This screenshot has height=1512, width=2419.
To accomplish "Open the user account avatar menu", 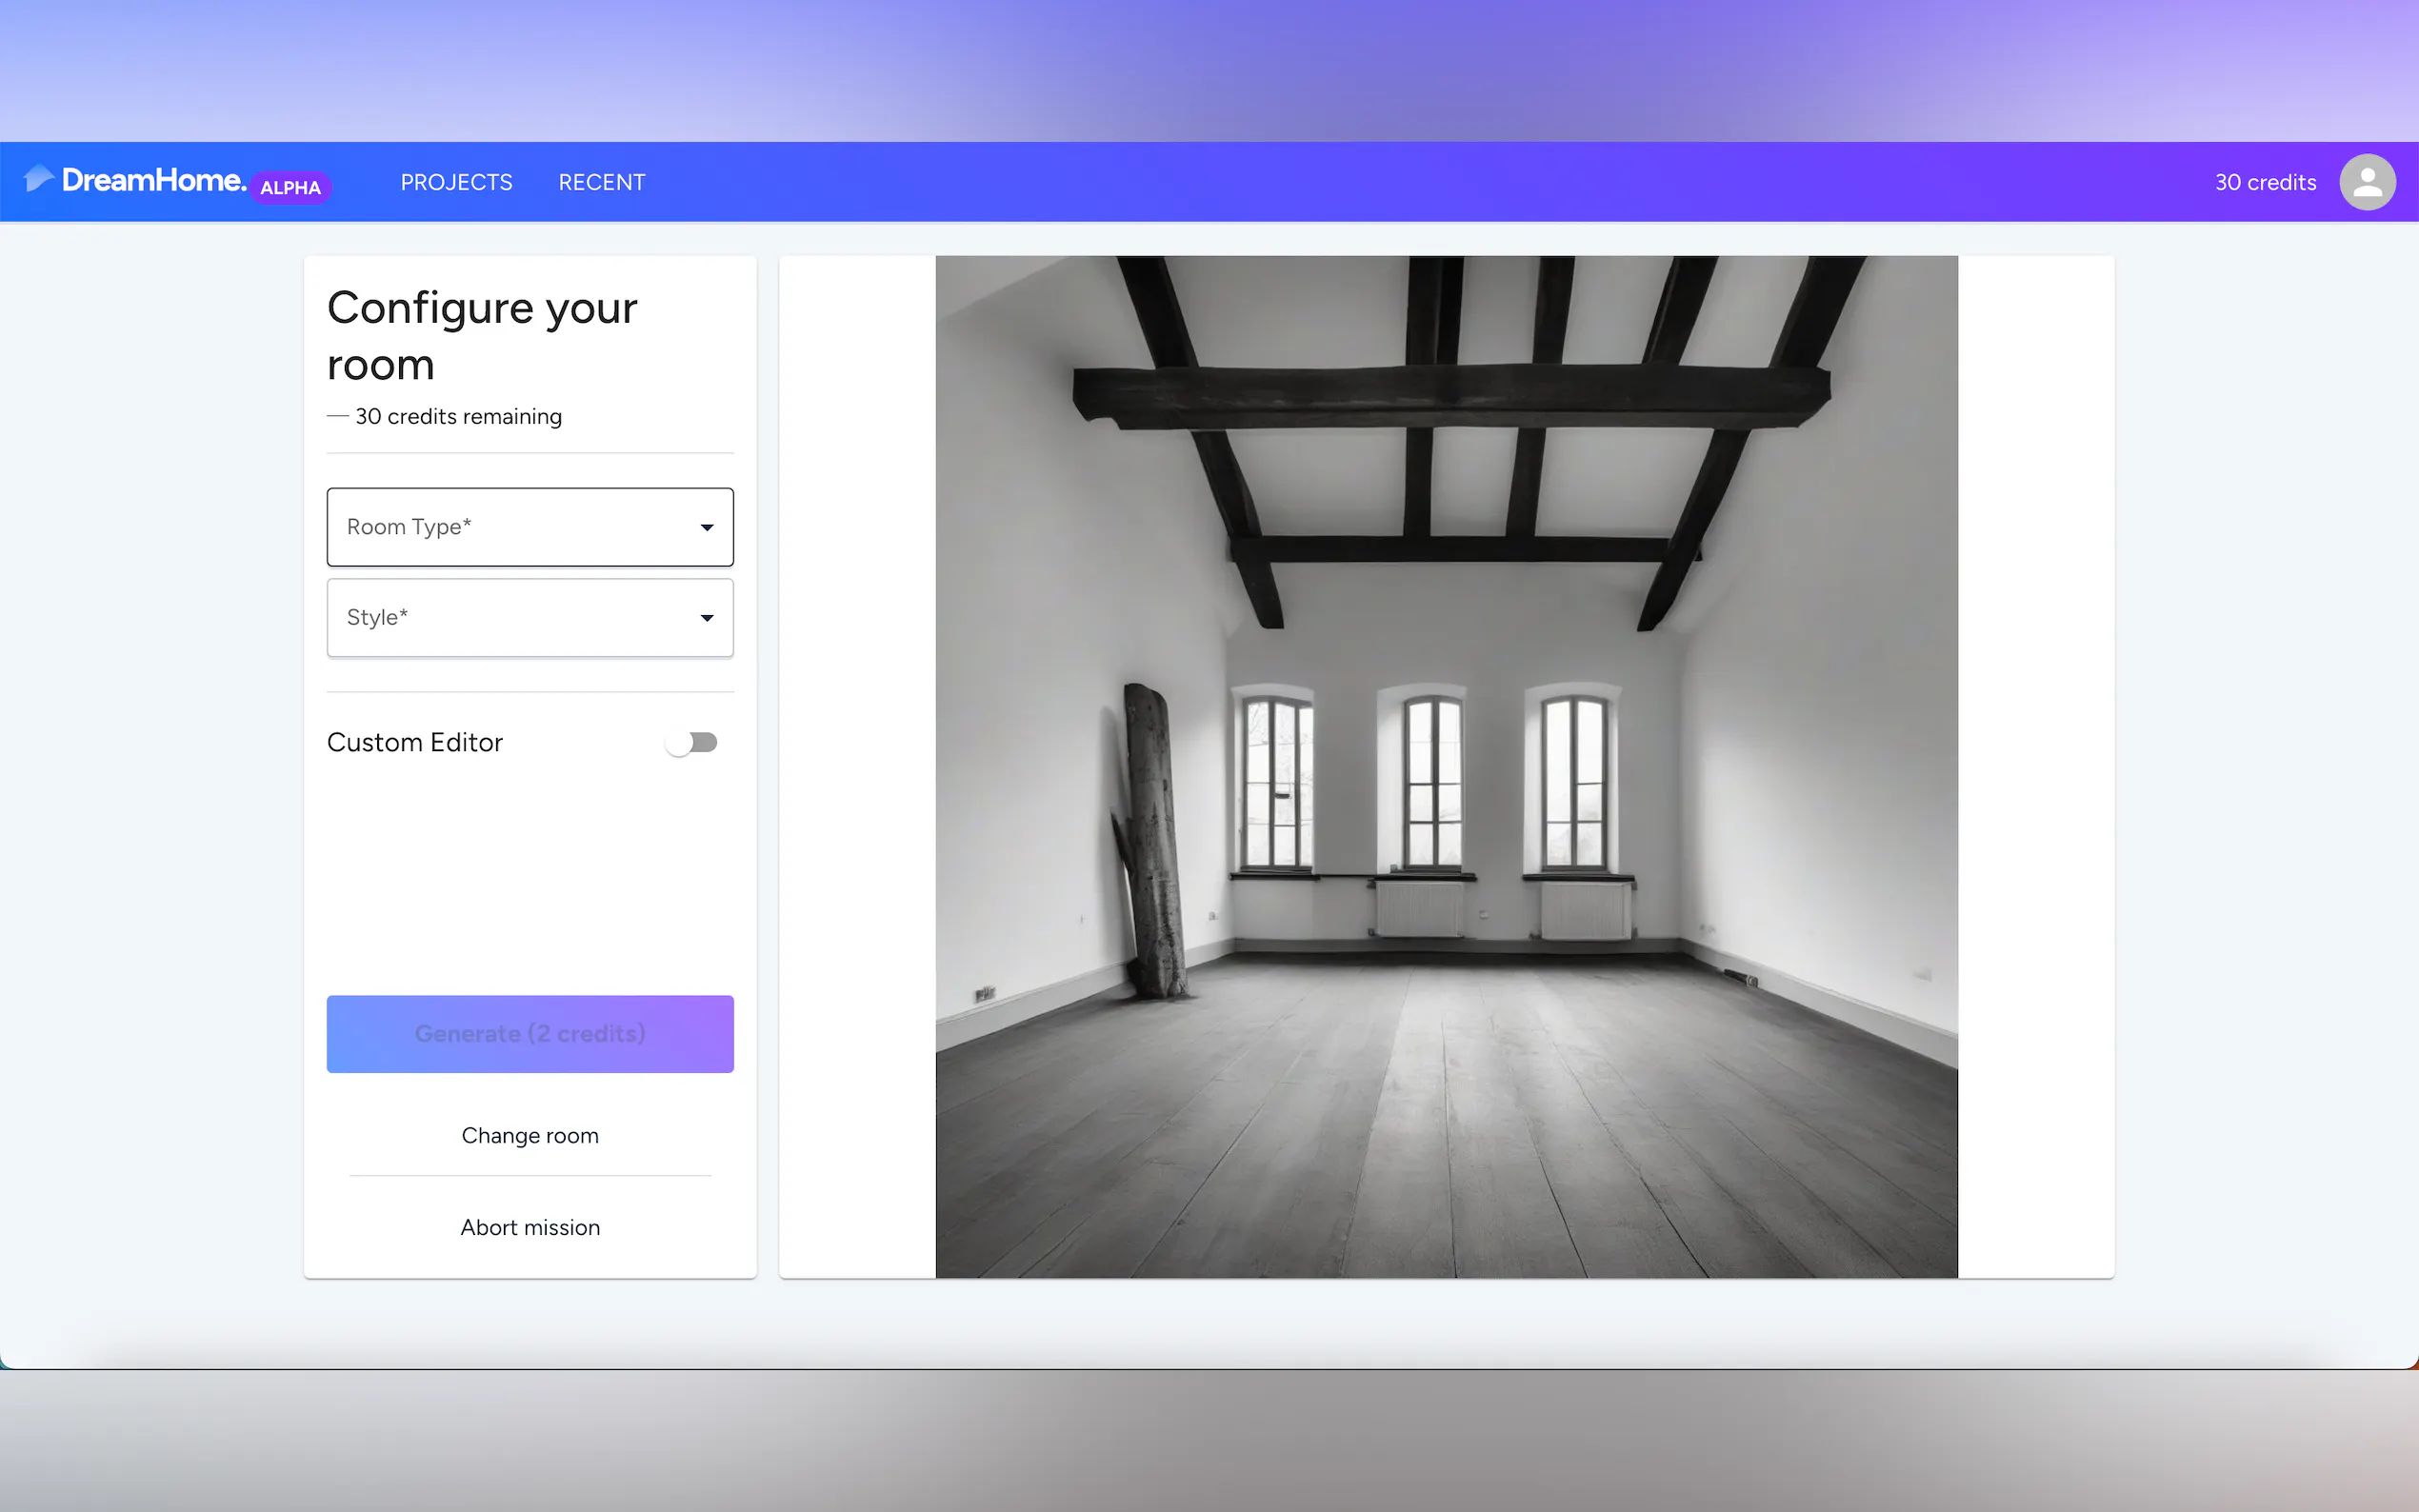I will click(x=2366, y=182).
